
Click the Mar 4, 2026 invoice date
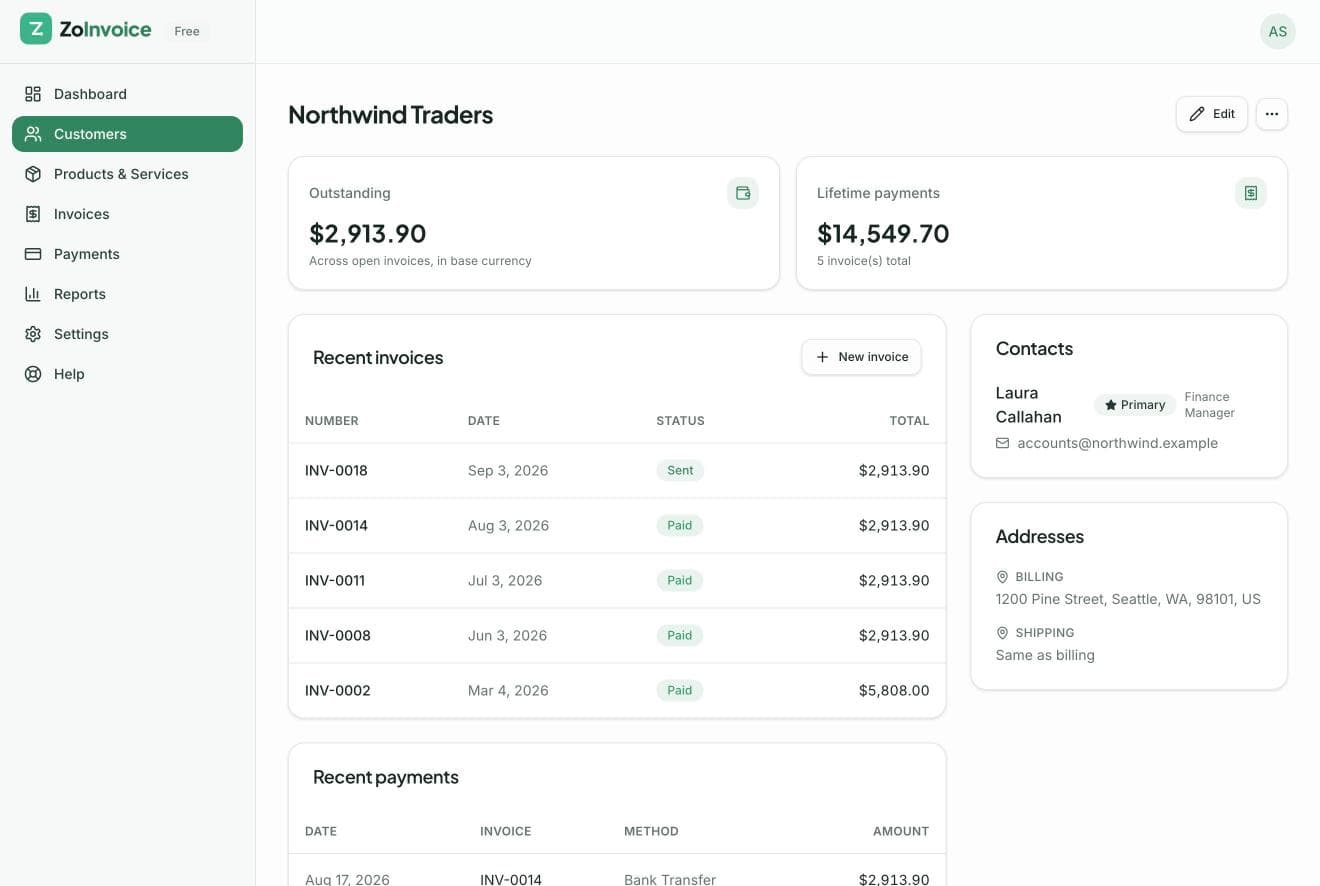tap(508, 690)
